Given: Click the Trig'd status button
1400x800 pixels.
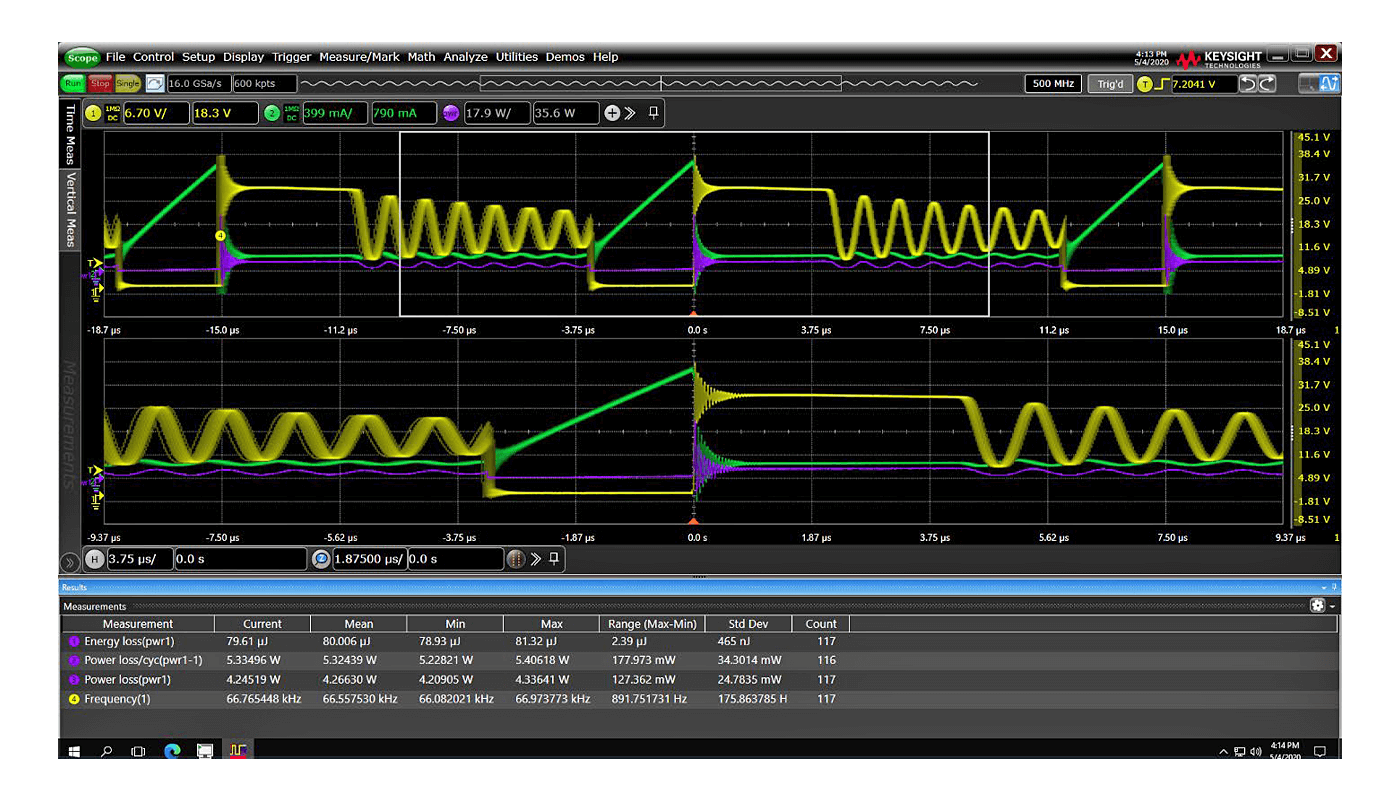Looking at the screenshot, I should (1110, 84).
